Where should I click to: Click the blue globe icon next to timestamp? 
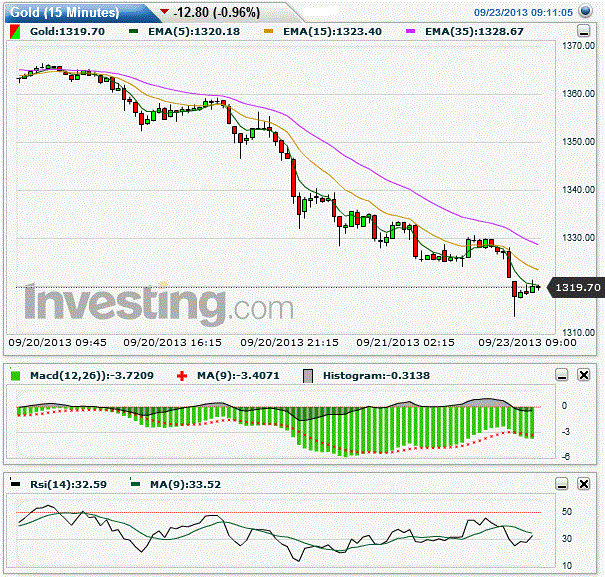pyautogui.click(x=585, y=11)
